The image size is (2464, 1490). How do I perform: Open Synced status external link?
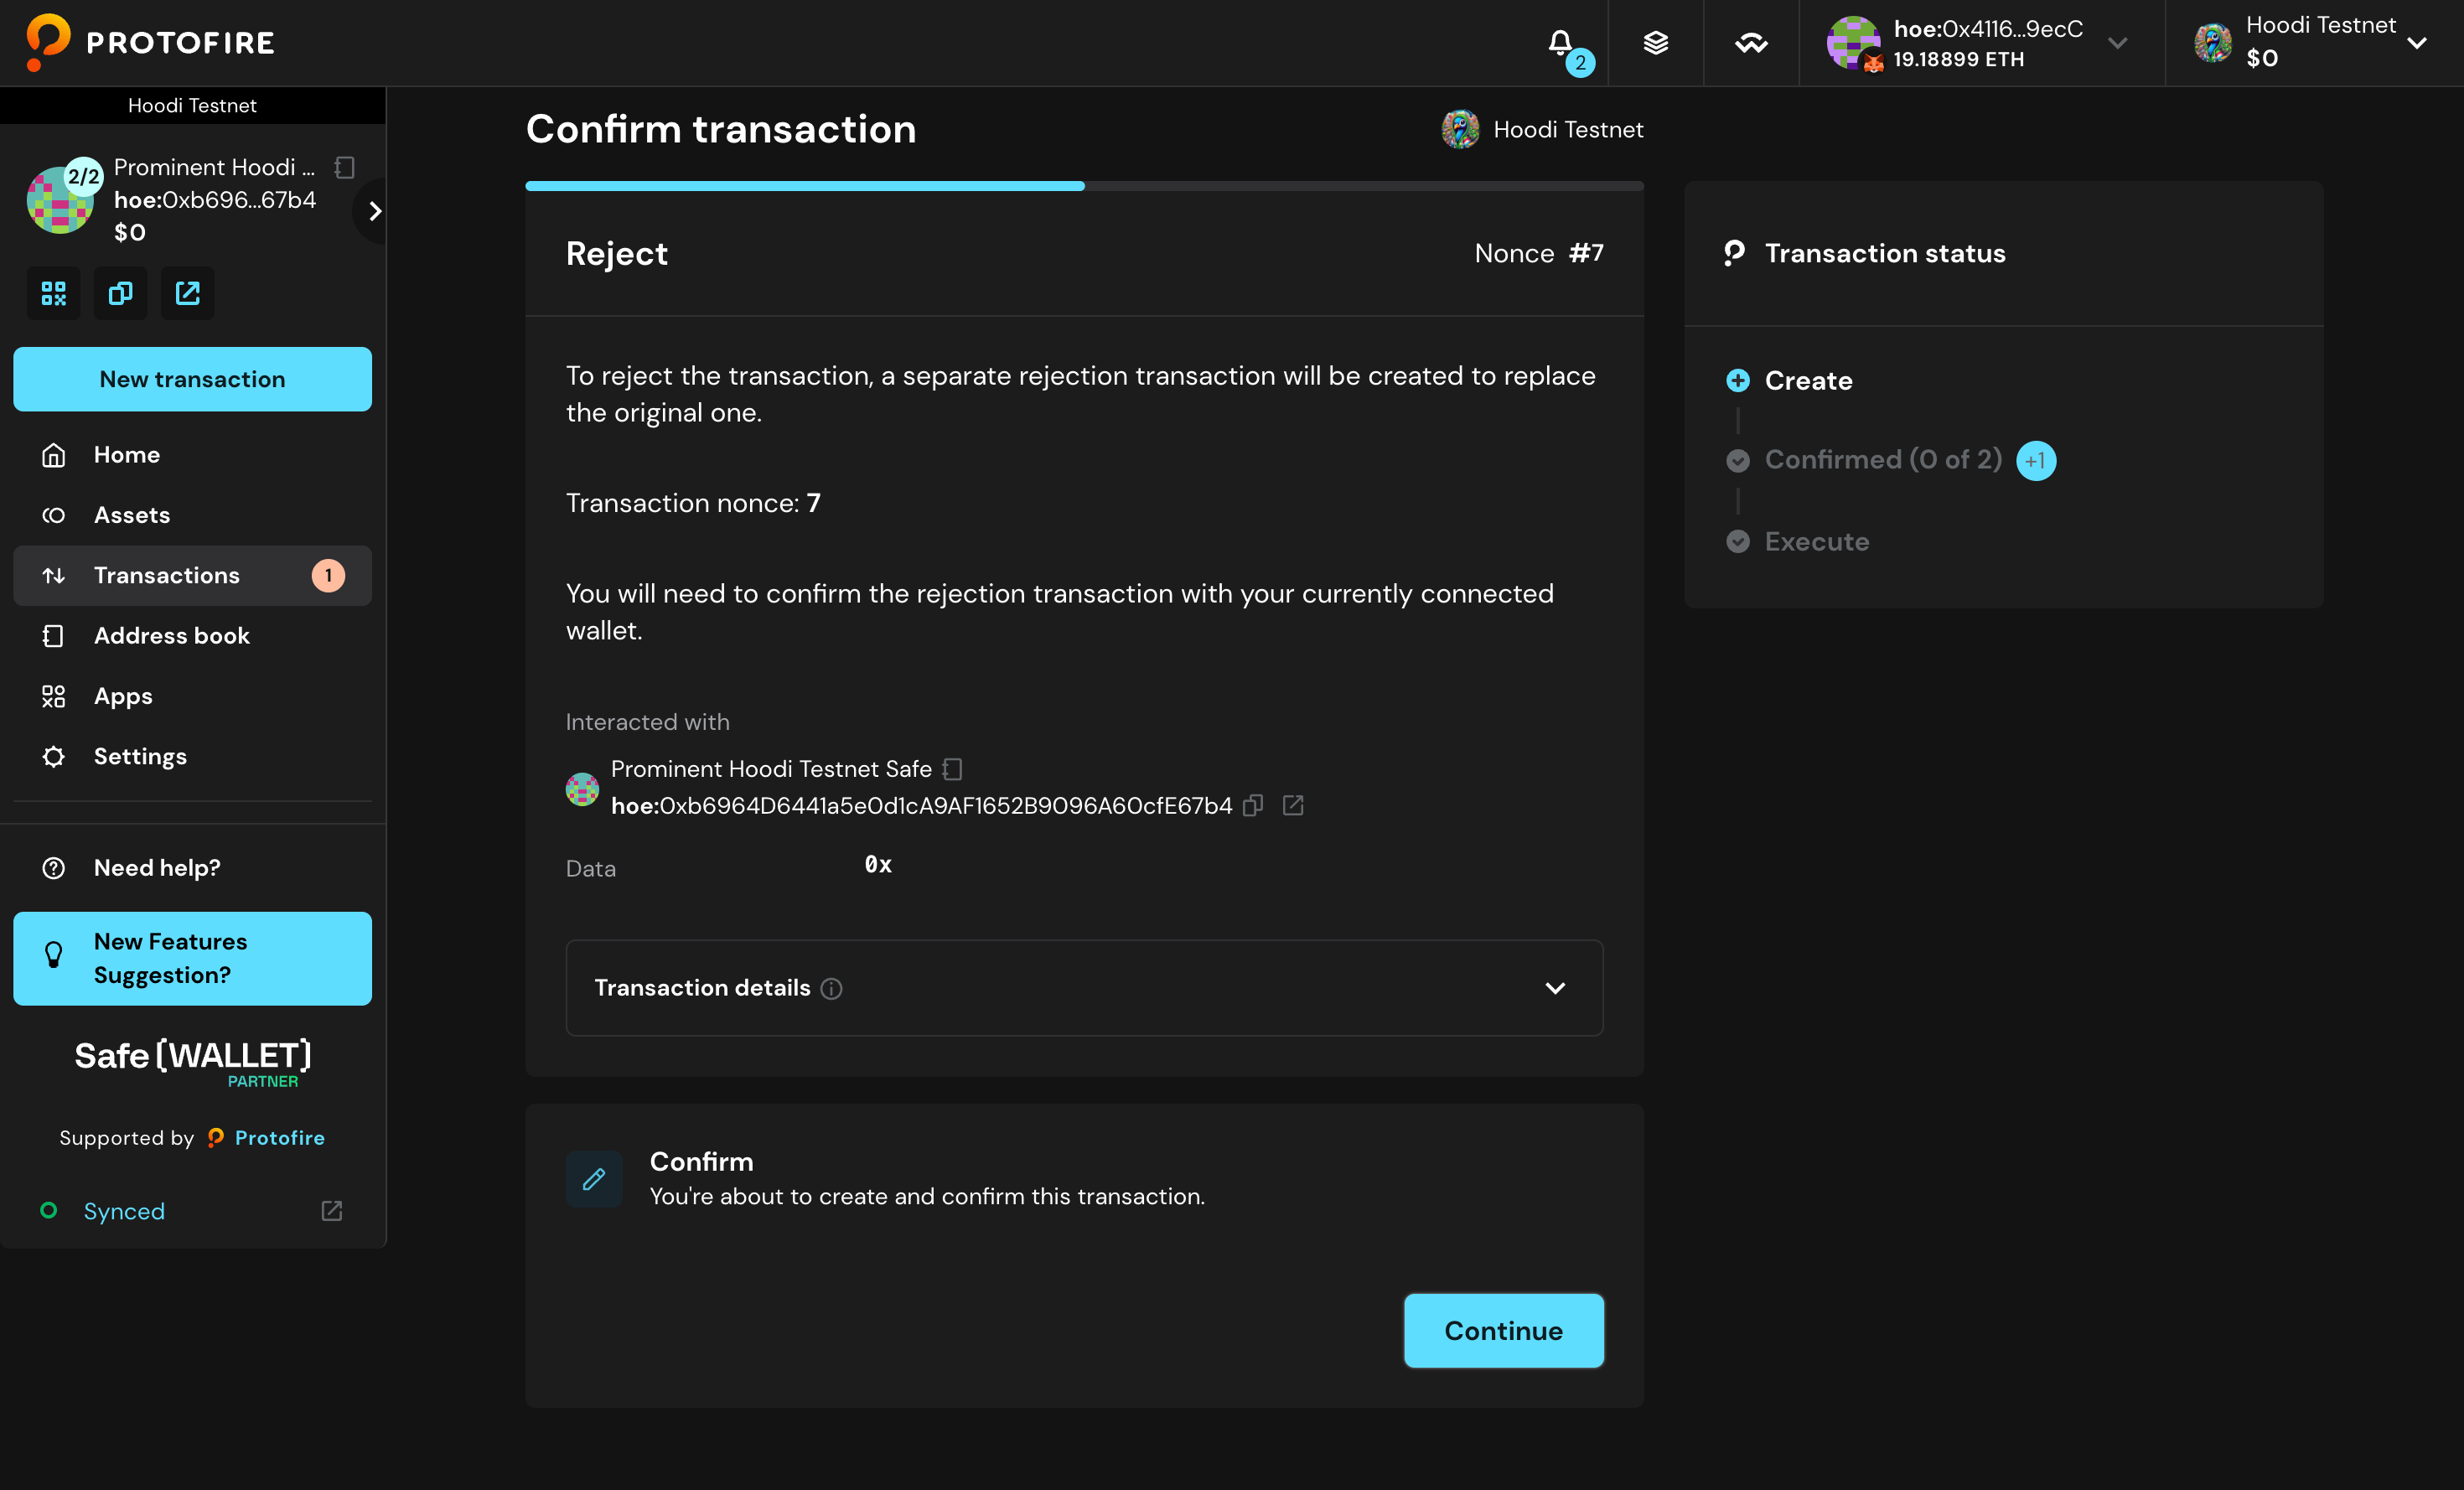[331, 1211]
